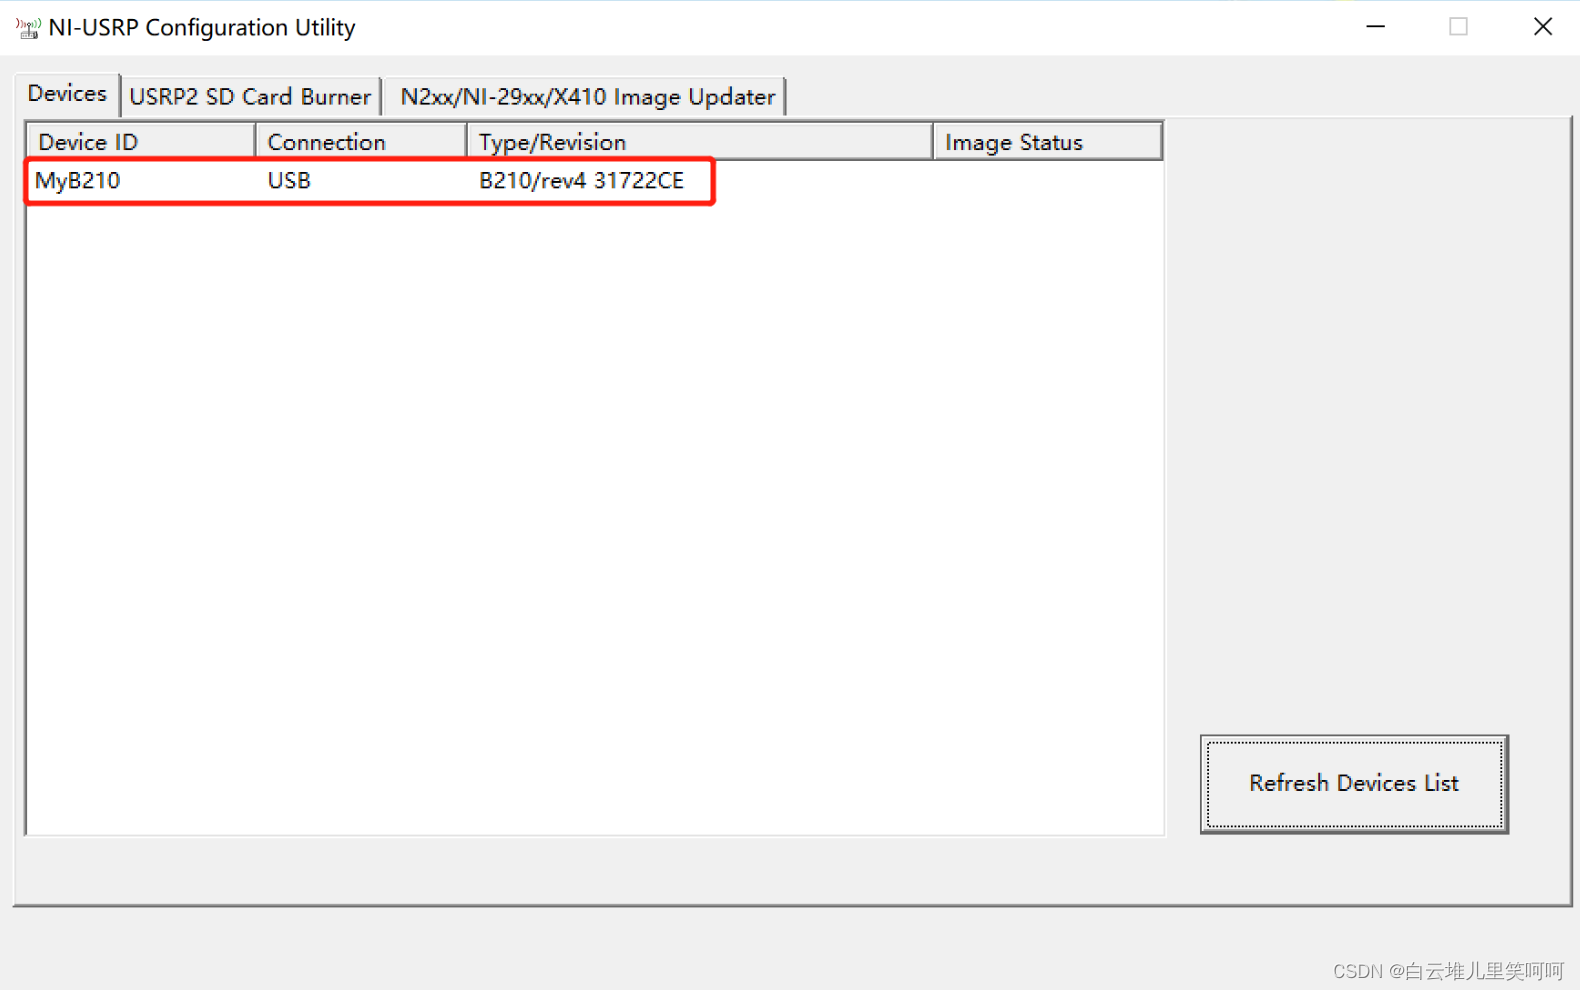Screen dimensions: 1580x990
Task: Click the Image Status column header
Action: [x=1047, y=142]
